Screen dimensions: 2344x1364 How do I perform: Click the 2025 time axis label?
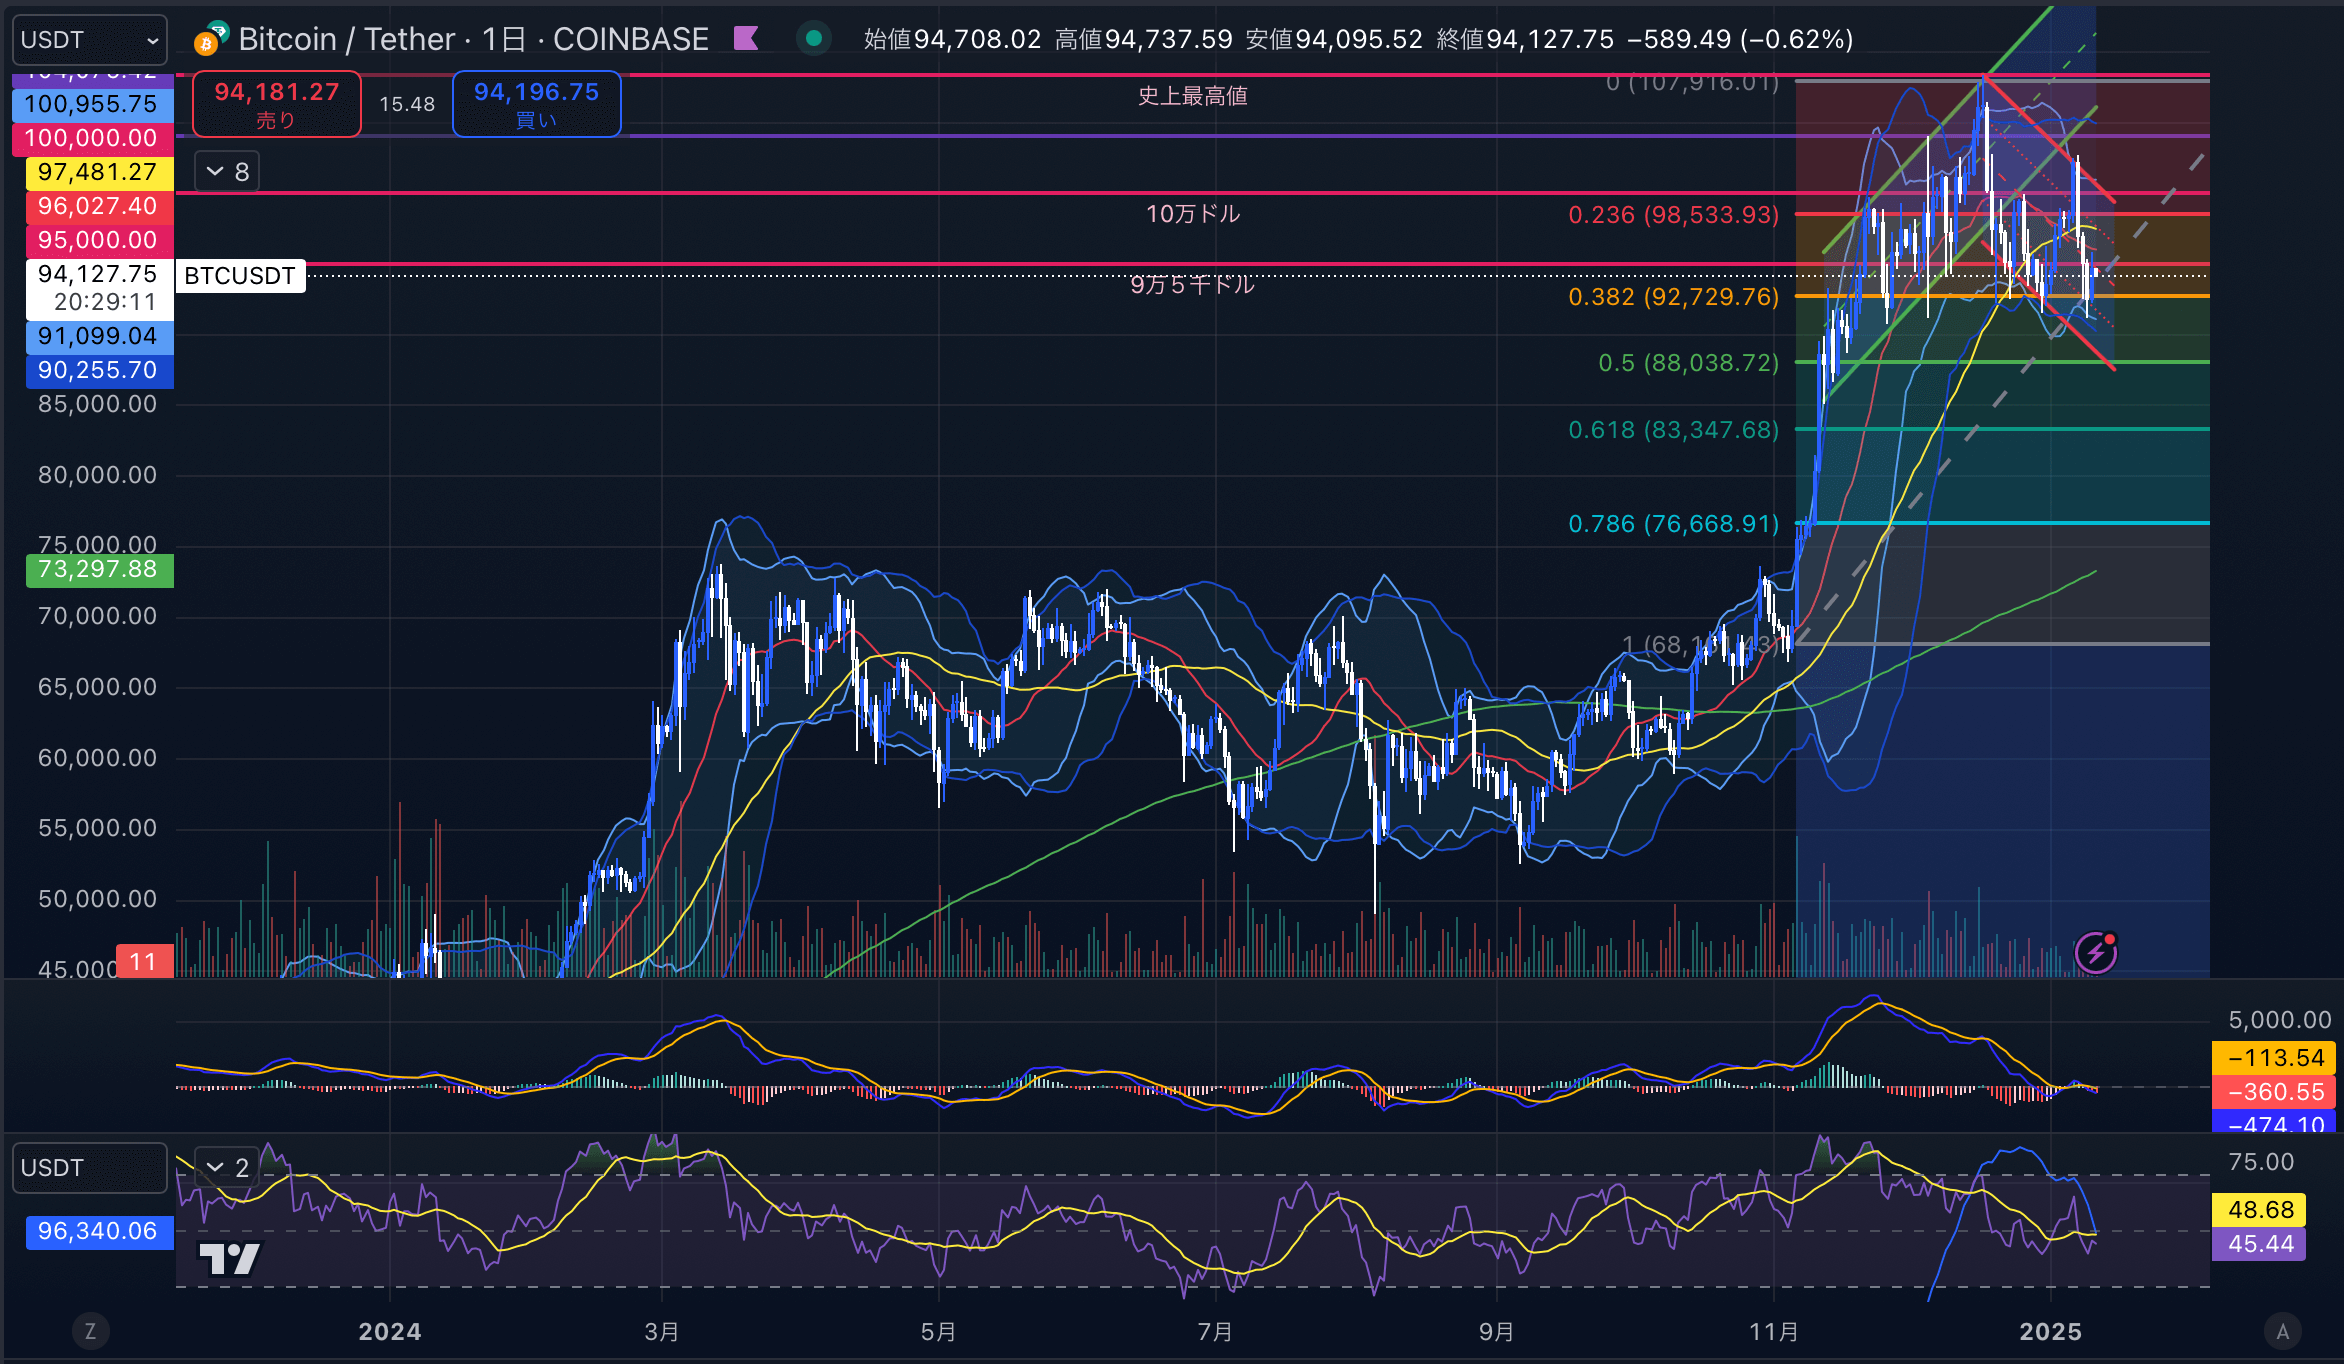(2050, 1332)
